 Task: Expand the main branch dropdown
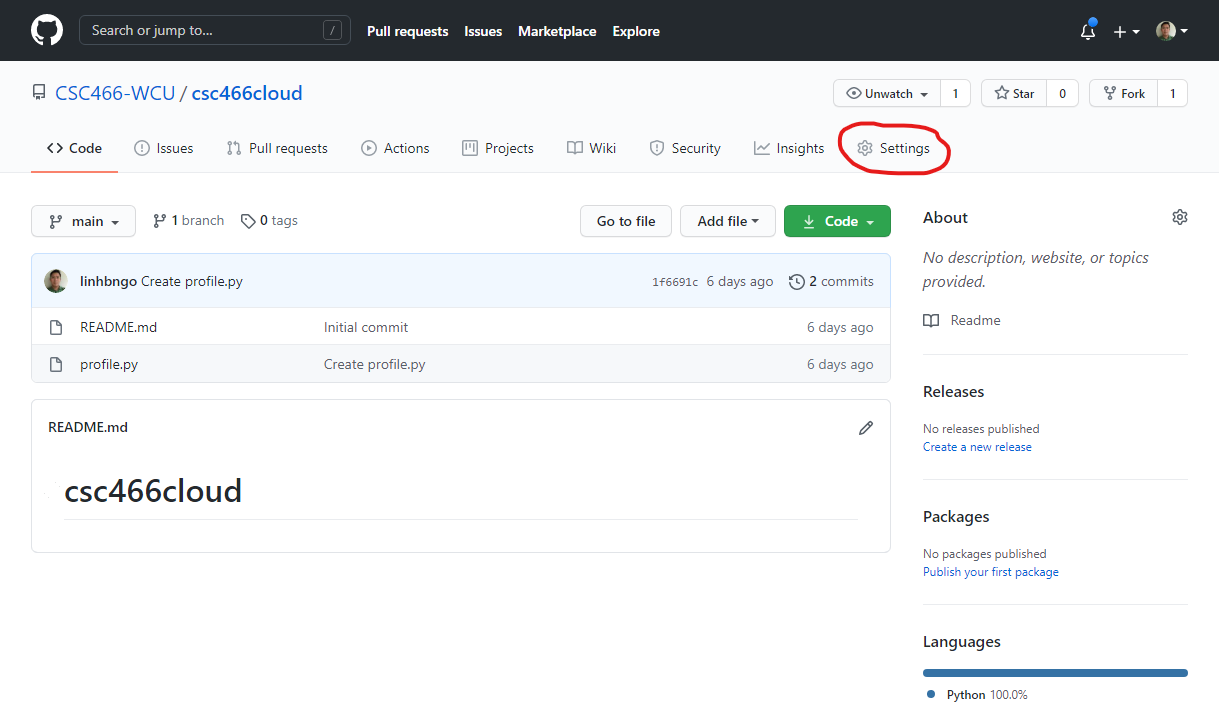tap(83, 221)
